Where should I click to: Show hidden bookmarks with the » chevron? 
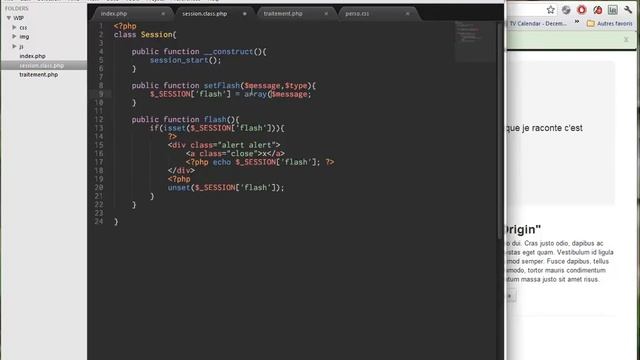(577, 22)
